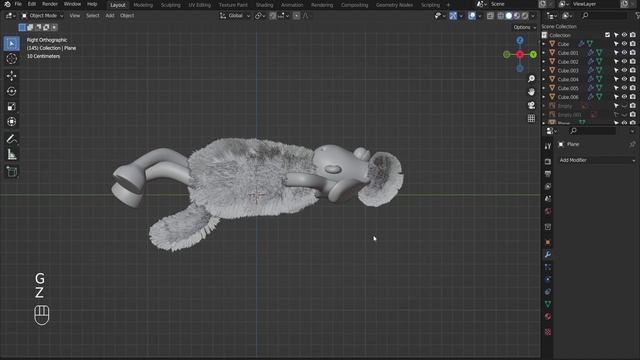Open the Modifier wrench properties tab
The width and height of the screenshot is (640, 360).
(x=548, y=254)
